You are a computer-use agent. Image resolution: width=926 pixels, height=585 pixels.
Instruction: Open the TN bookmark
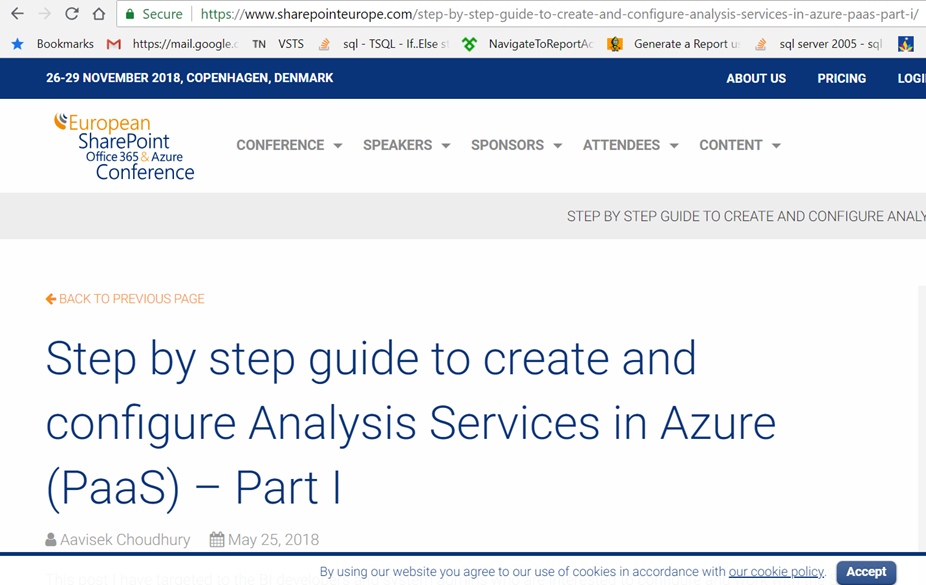coord(259,44)
